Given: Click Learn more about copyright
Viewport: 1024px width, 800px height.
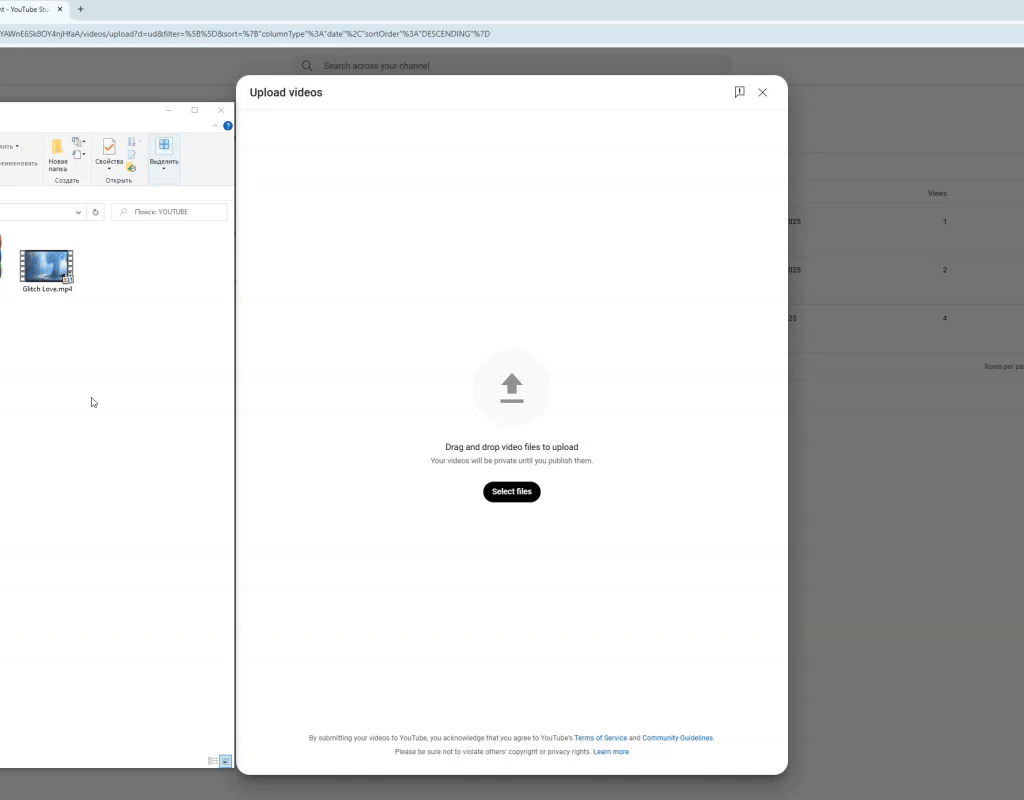Looking at the screenshot, I should [x=611, y=752].
